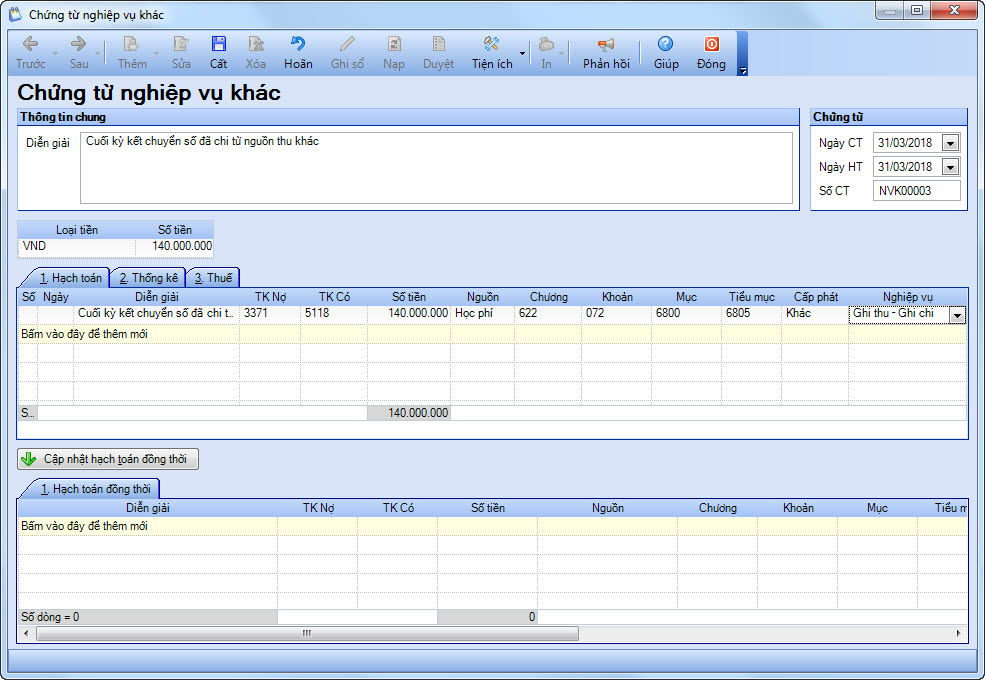The image size is (985, 680).
Task: Click the horizontal scrollbar in bottom grid
Action: click(x=307, y=633)
